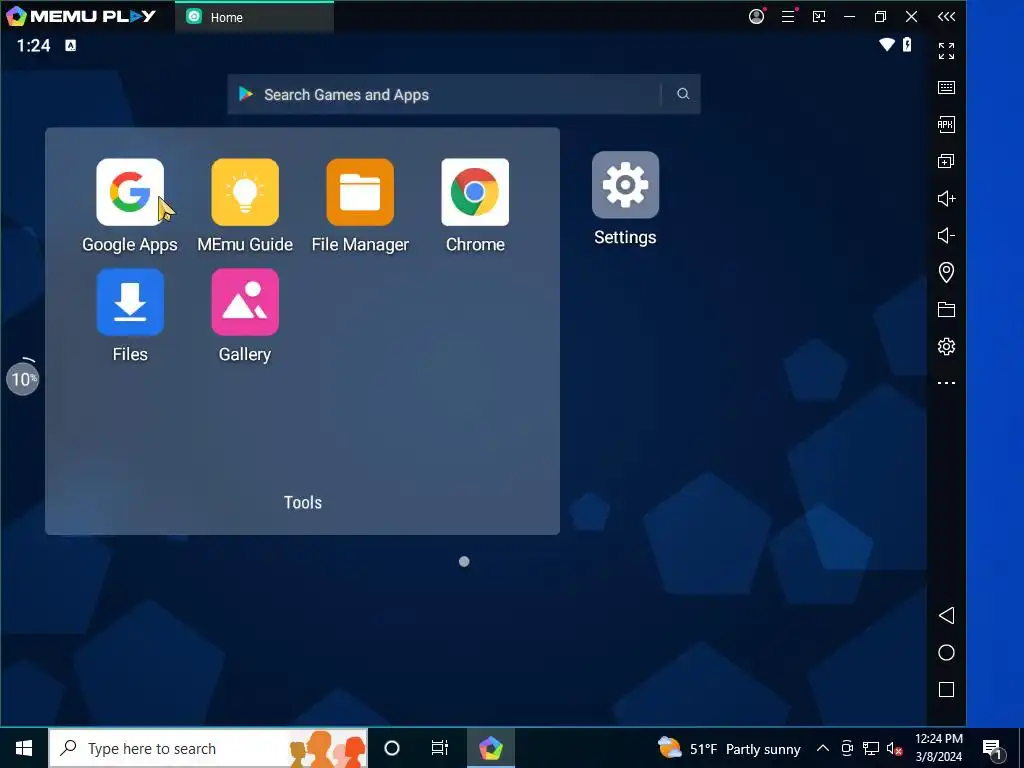Viewport: 1024px width, 768px height.
Task: Show more tools via three dots in sidebar
Action: (946, 383)
